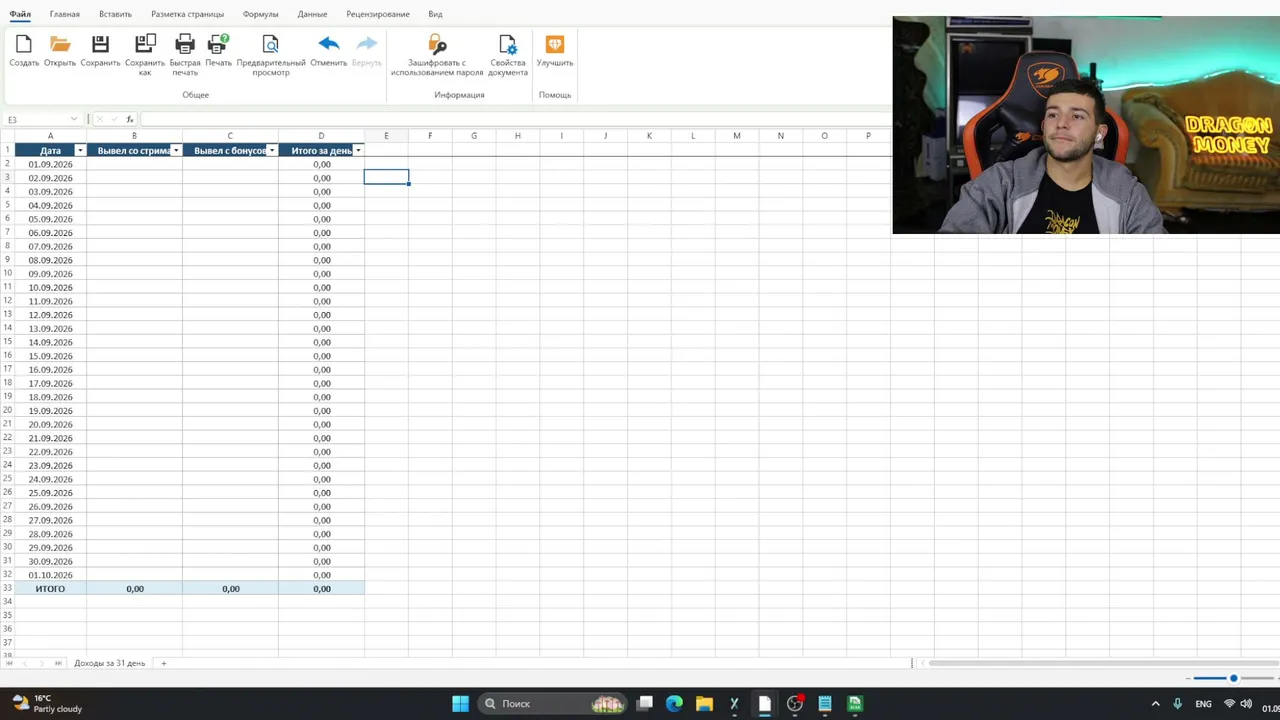Click the Создать new document icon

point(24,45)
